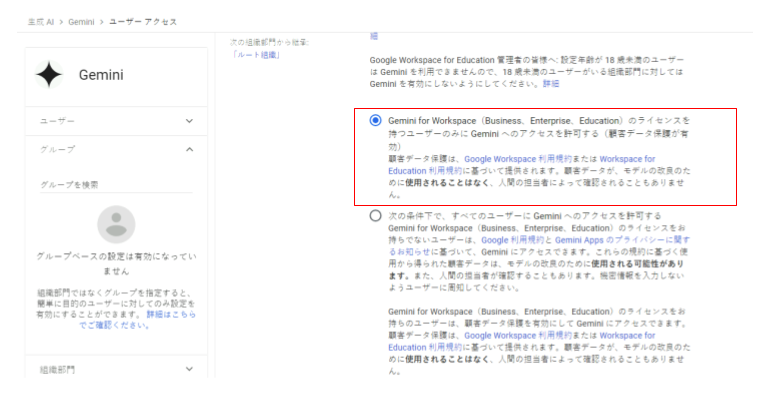Focus the グループを検索 search field
Viewport: 768px width, 404px height.
(116, 185)
